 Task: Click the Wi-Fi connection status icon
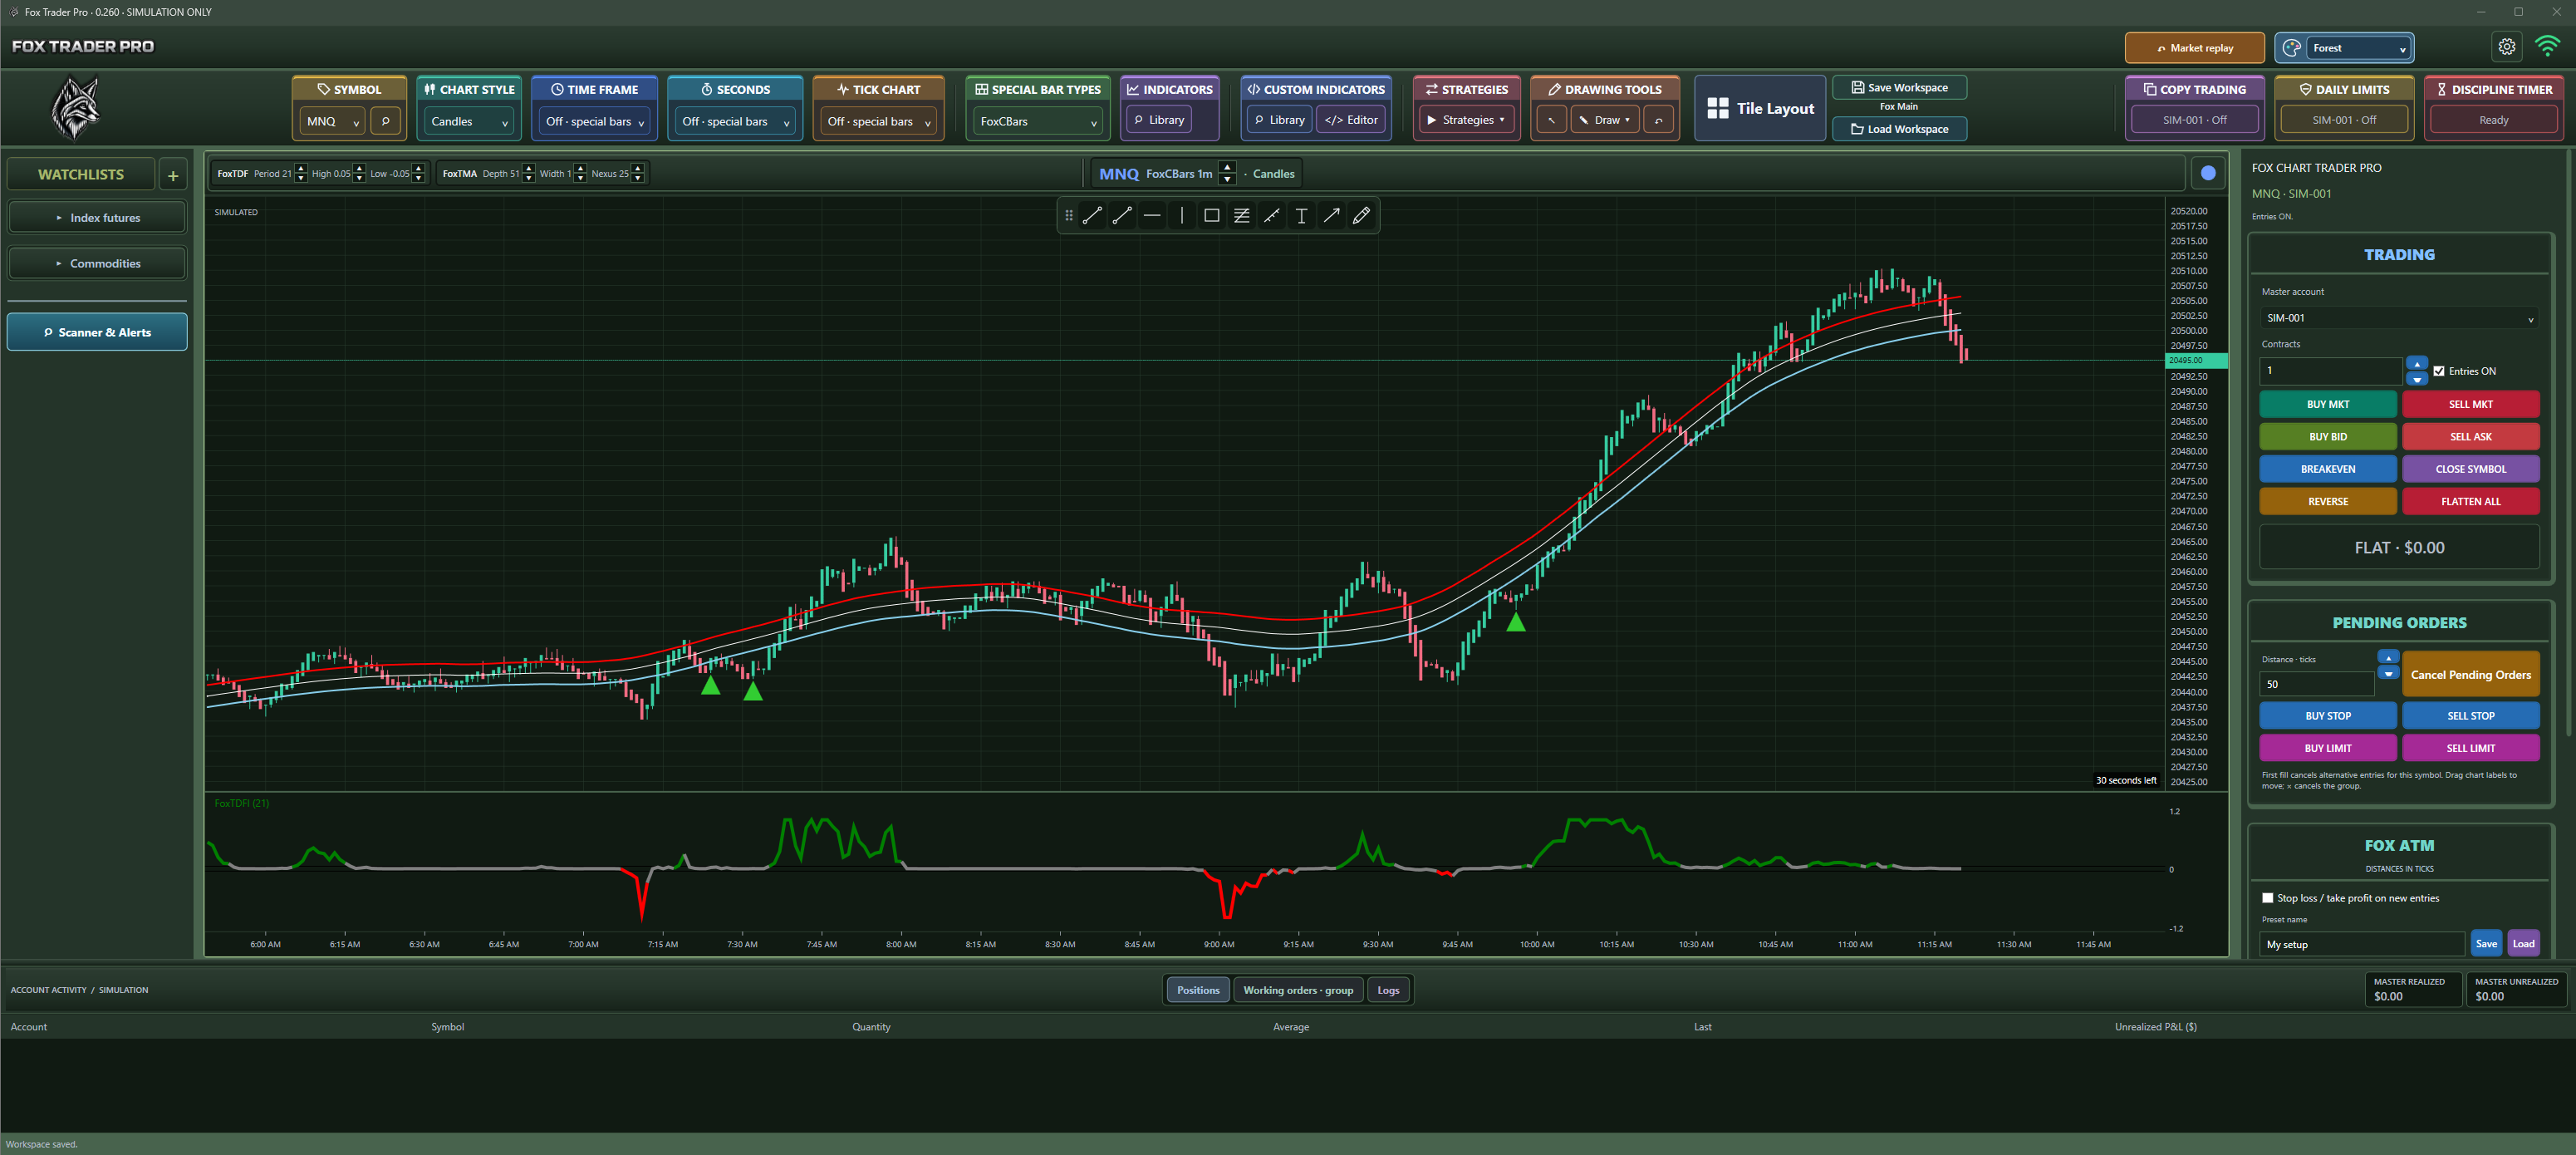[2548, 47]
